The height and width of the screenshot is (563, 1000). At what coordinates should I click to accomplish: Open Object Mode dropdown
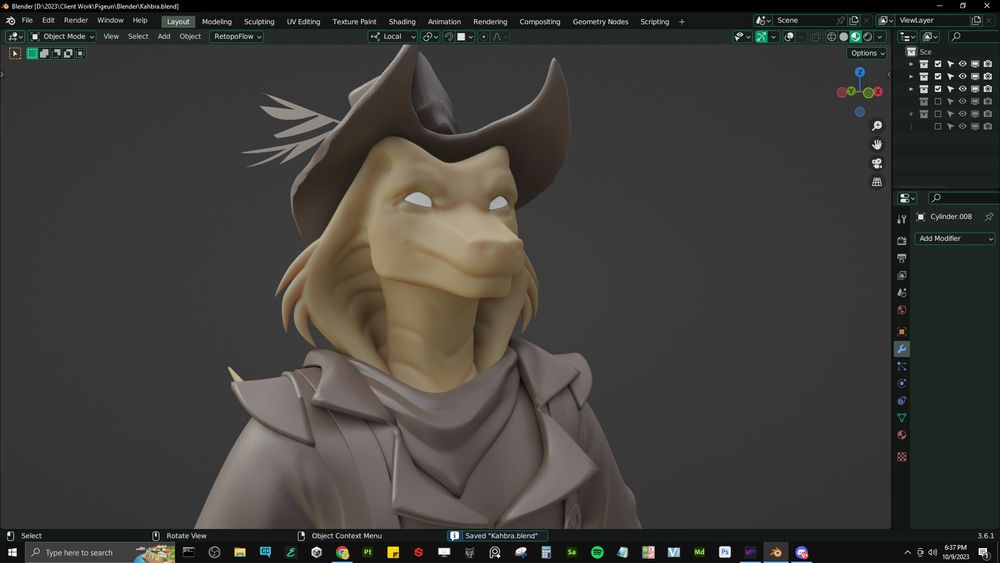pos(62,36)
